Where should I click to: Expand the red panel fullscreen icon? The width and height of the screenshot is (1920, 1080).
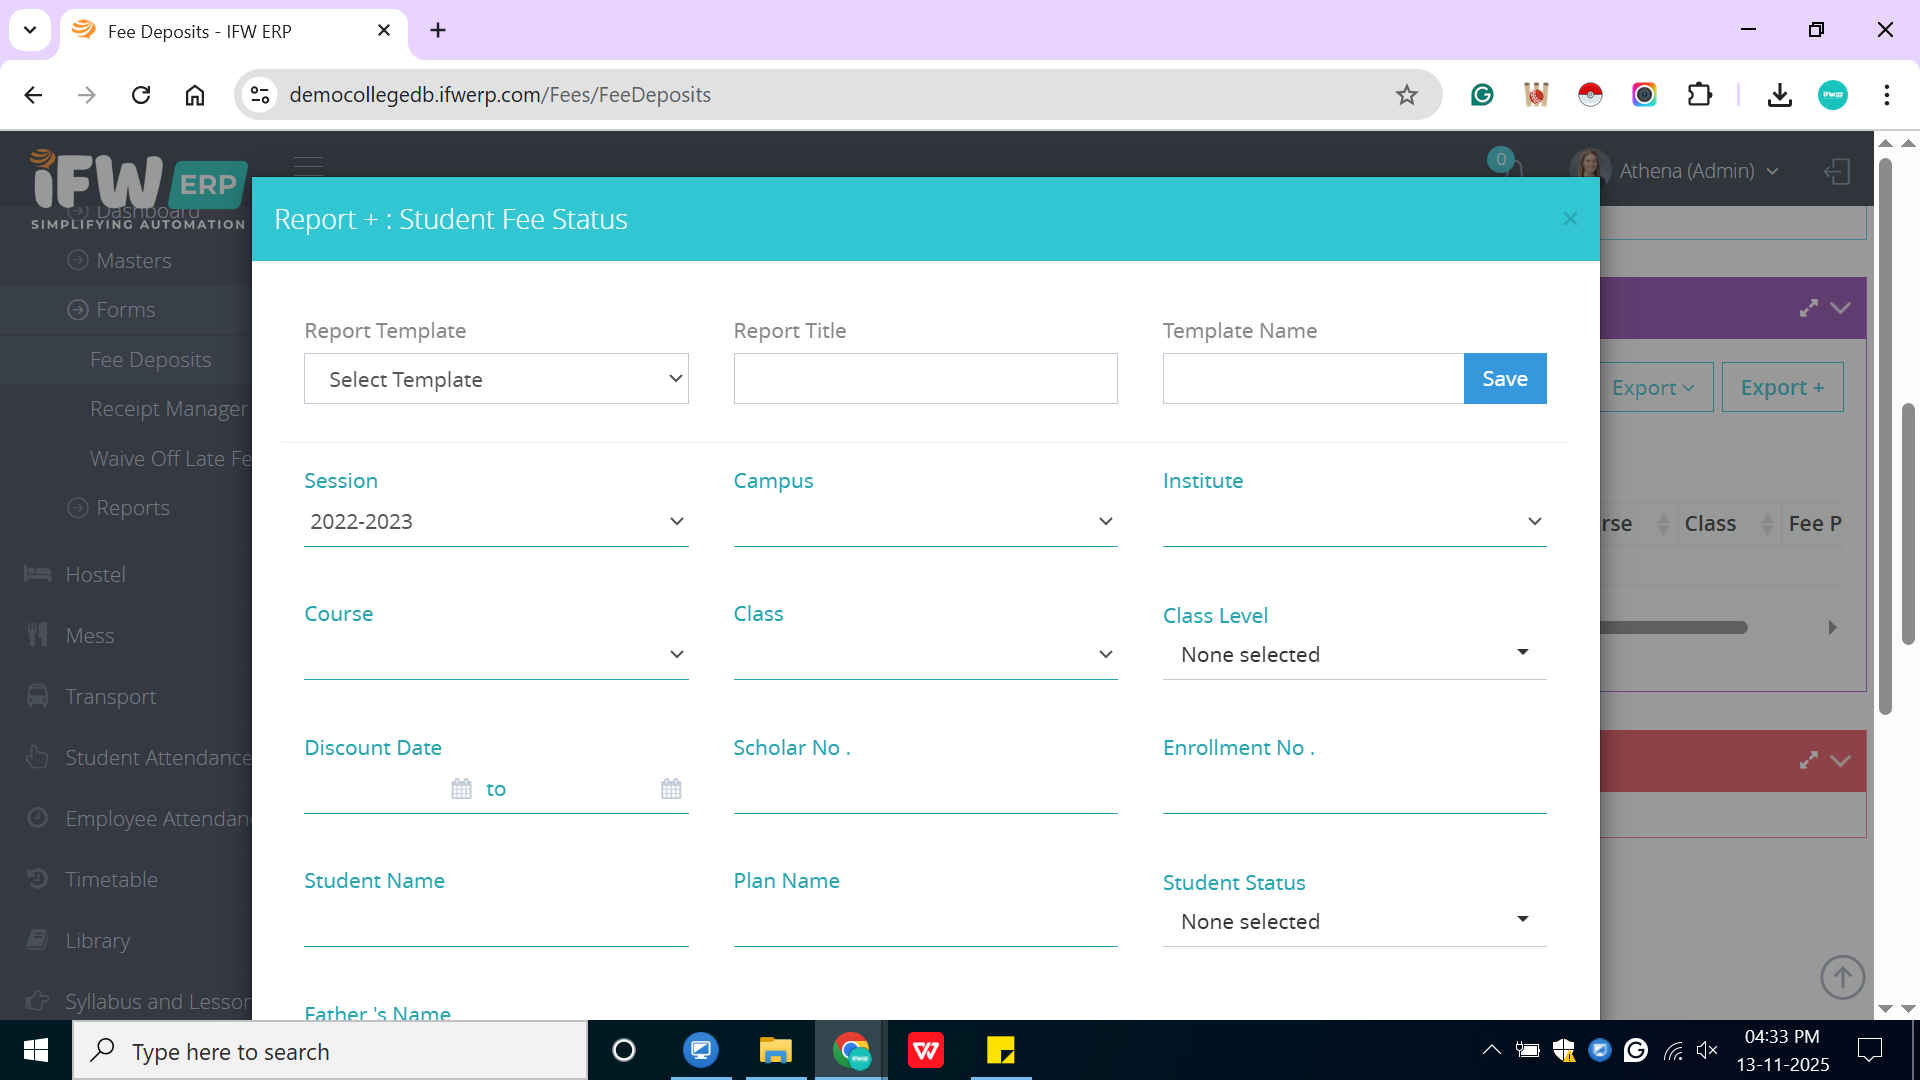click(1808, 761)
